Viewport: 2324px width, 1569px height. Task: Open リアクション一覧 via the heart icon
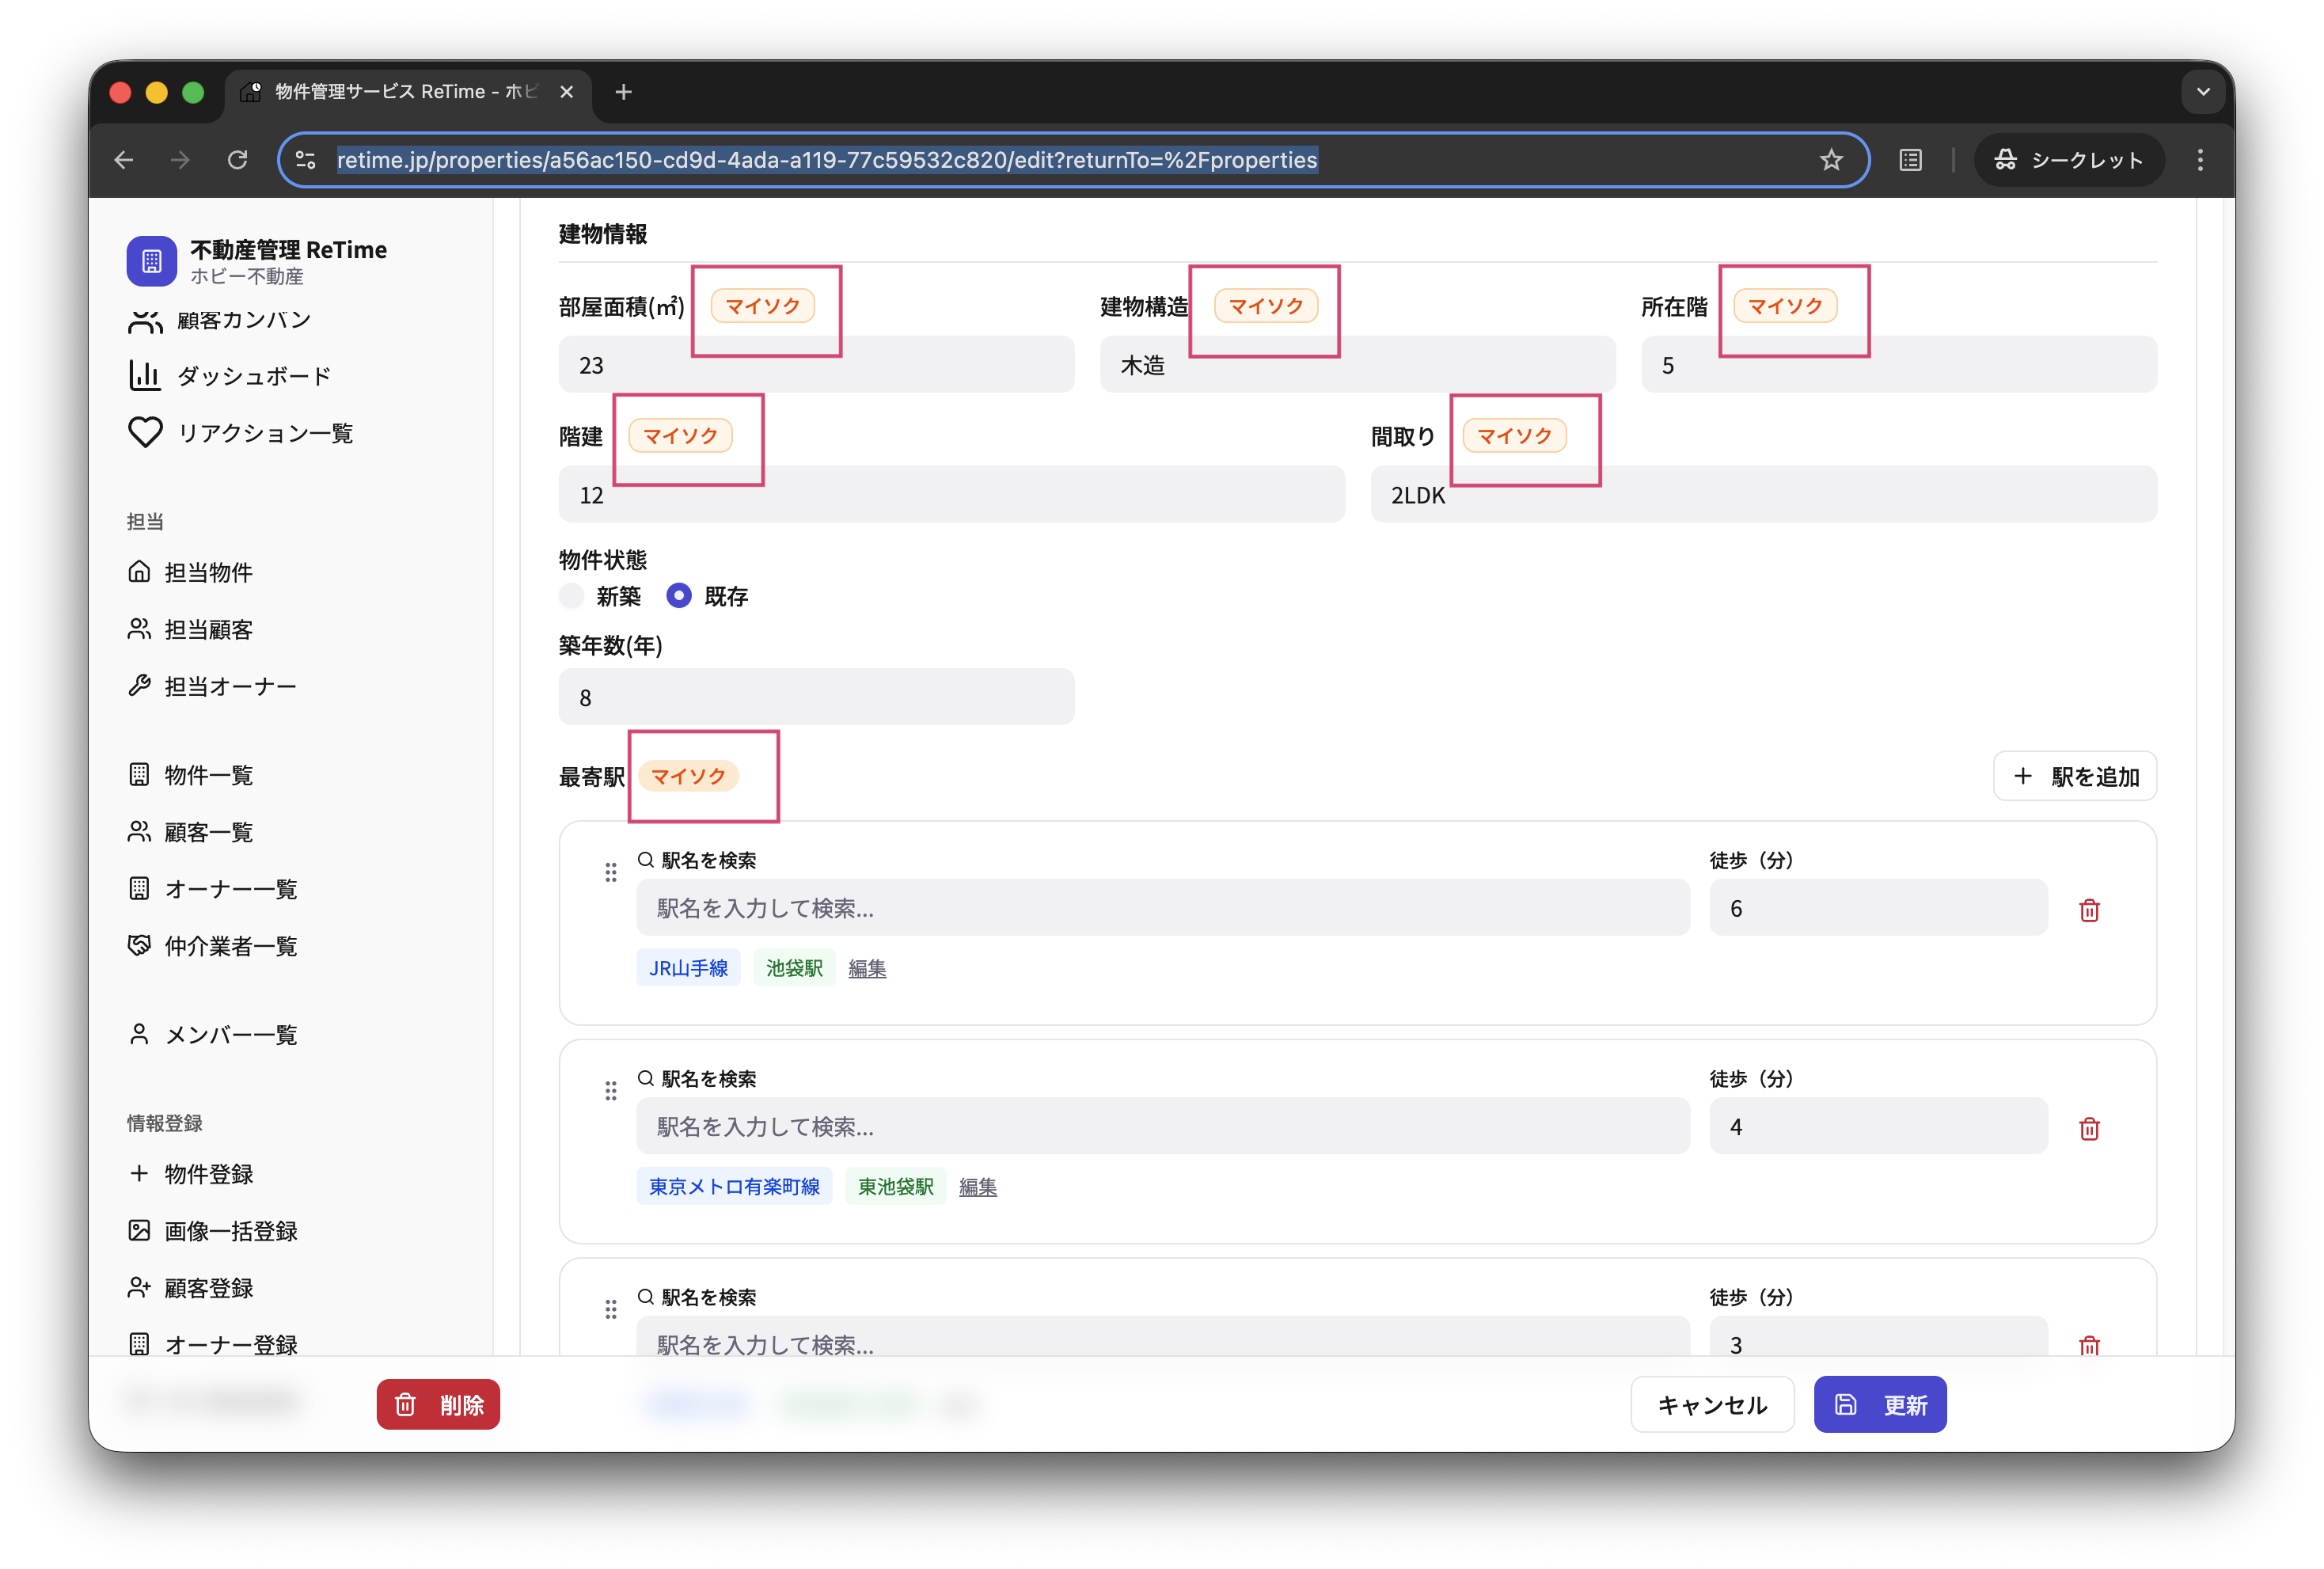(145, 432)
